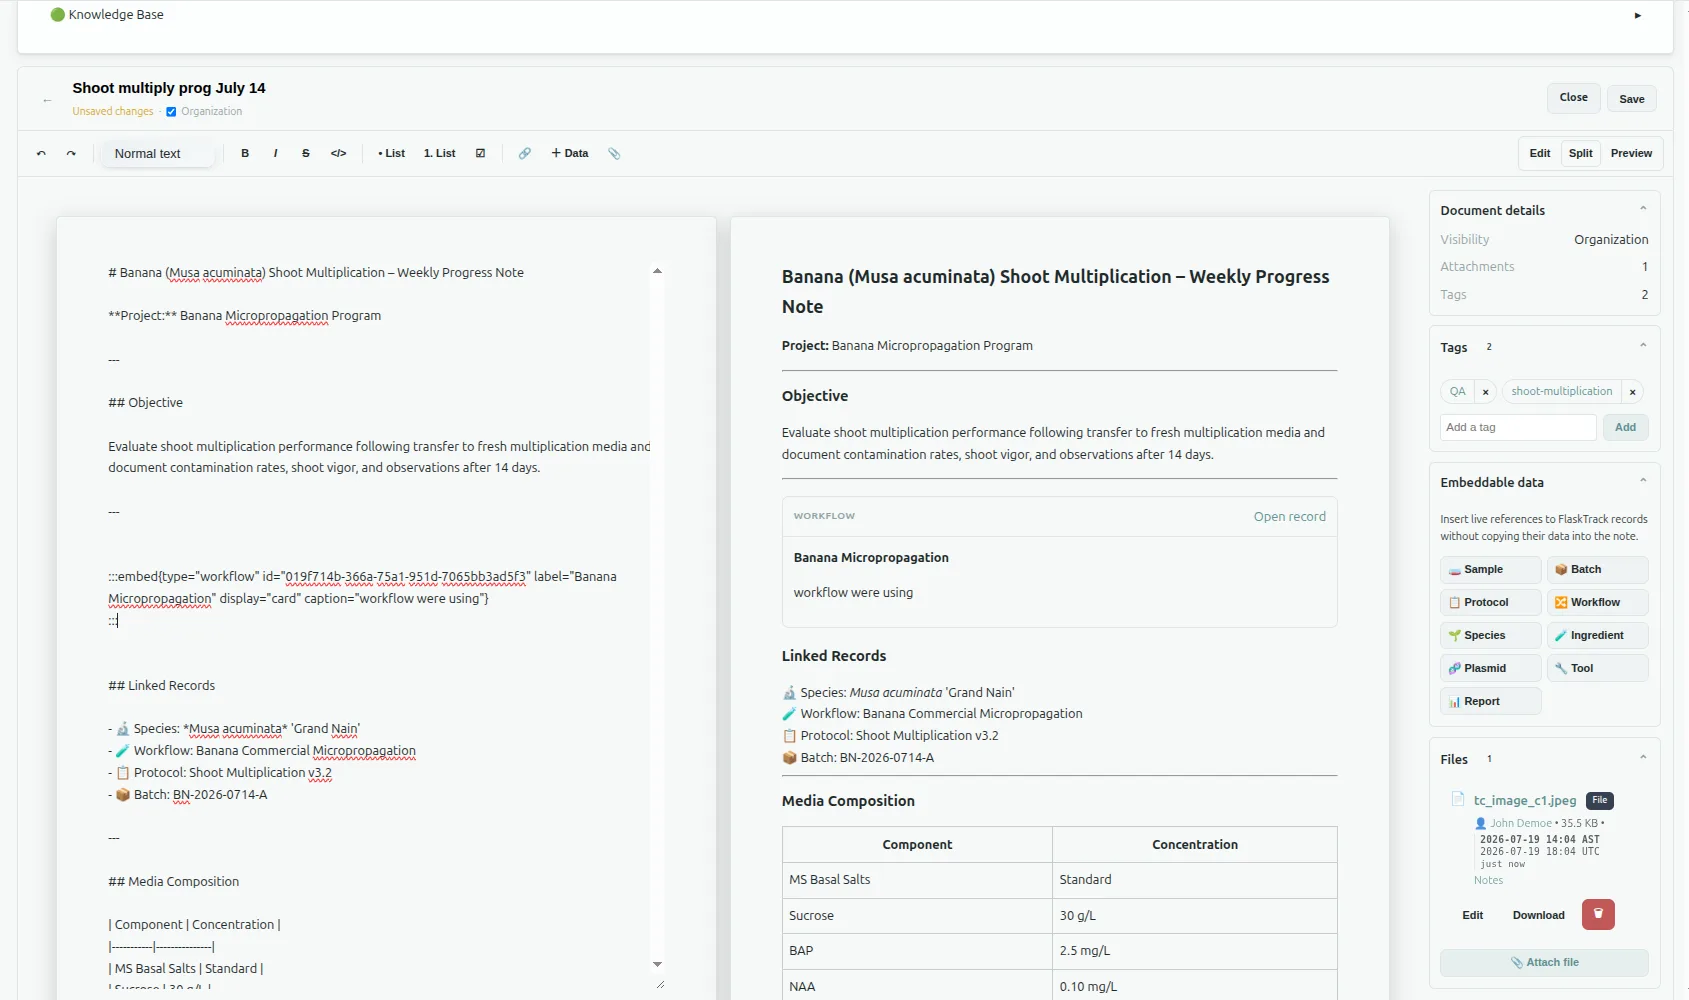Click the editor resize handle
The image size is (1689, 1000).
coord(659,985)
